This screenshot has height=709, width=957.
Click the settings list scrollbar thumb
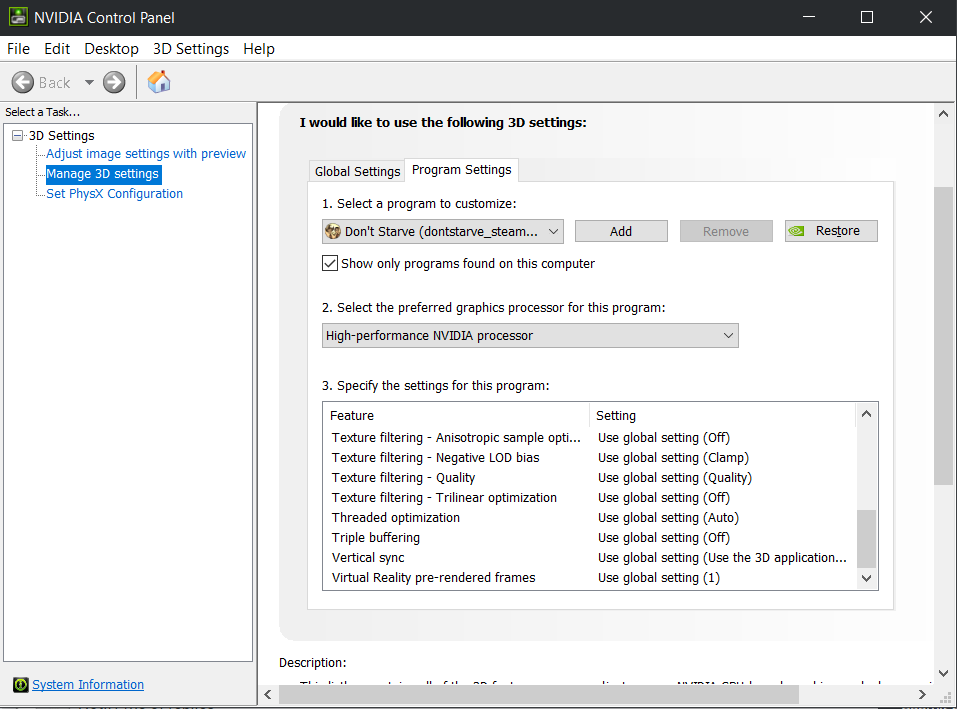(x=866, y=539)
